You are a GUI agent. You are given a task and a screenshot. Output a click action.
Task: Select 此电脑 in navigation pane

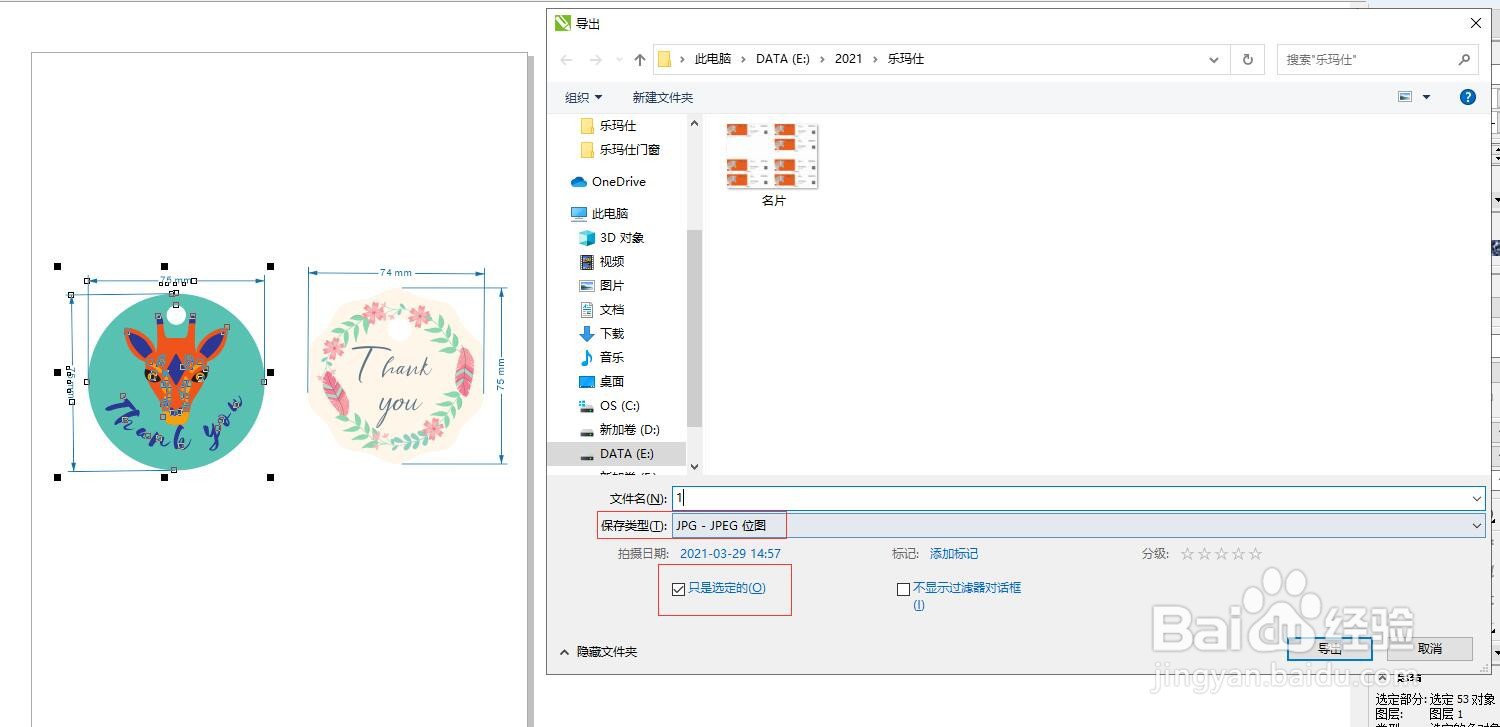pyautogui.click(x=599, y=214)
